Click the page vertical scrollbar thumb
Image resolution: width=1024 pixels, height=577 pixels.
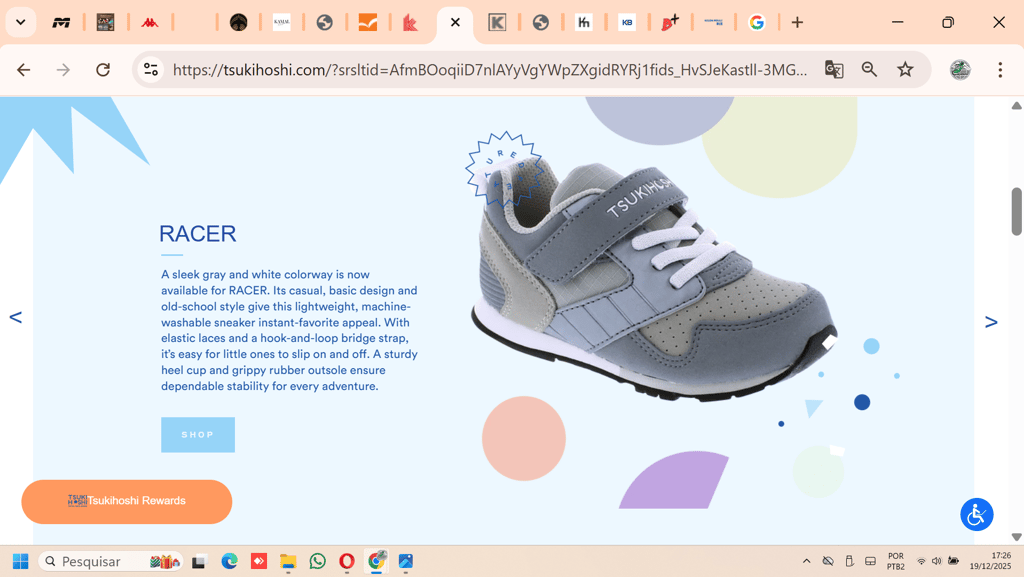tap(1016, 211)
